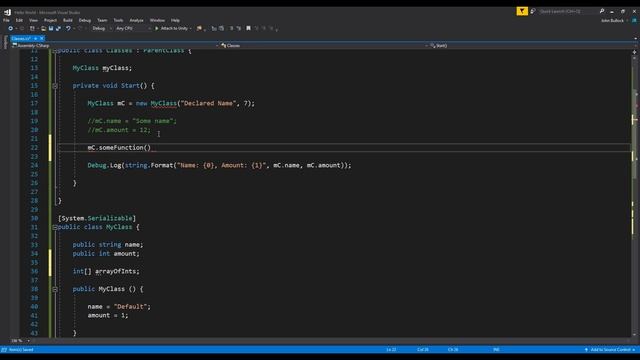Click Debug.Log statement on line 24
This screenshot has width=640, height=360.
coord(219,165)
